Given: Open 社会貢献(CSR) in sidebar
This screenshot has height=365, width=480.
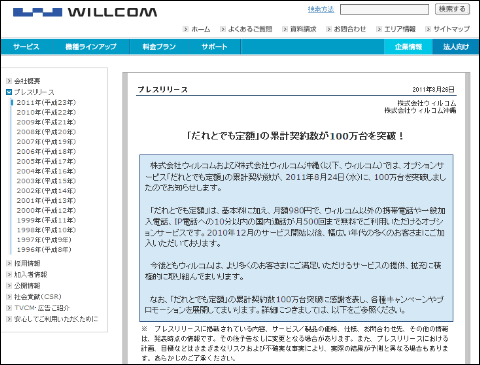Looking at the screenshot, I should 38,297.
